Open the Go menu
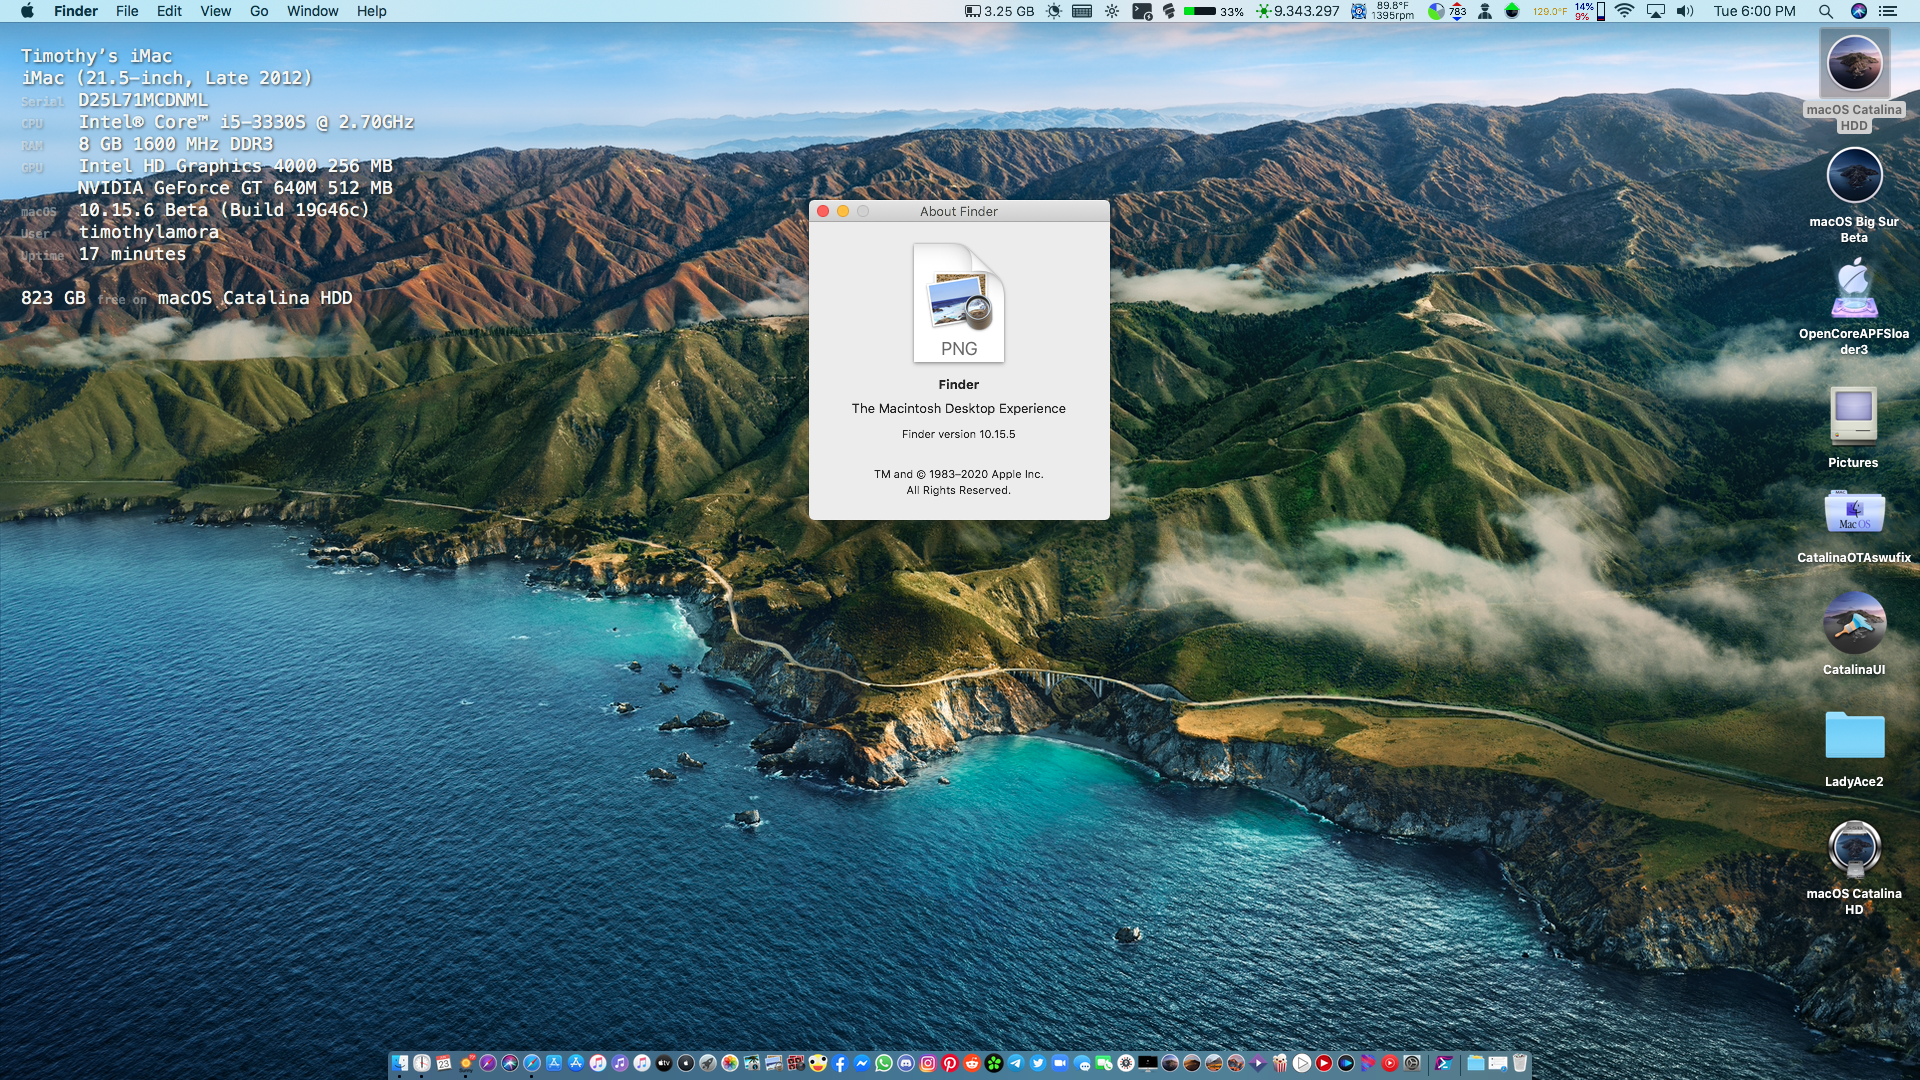 (259, 11)
